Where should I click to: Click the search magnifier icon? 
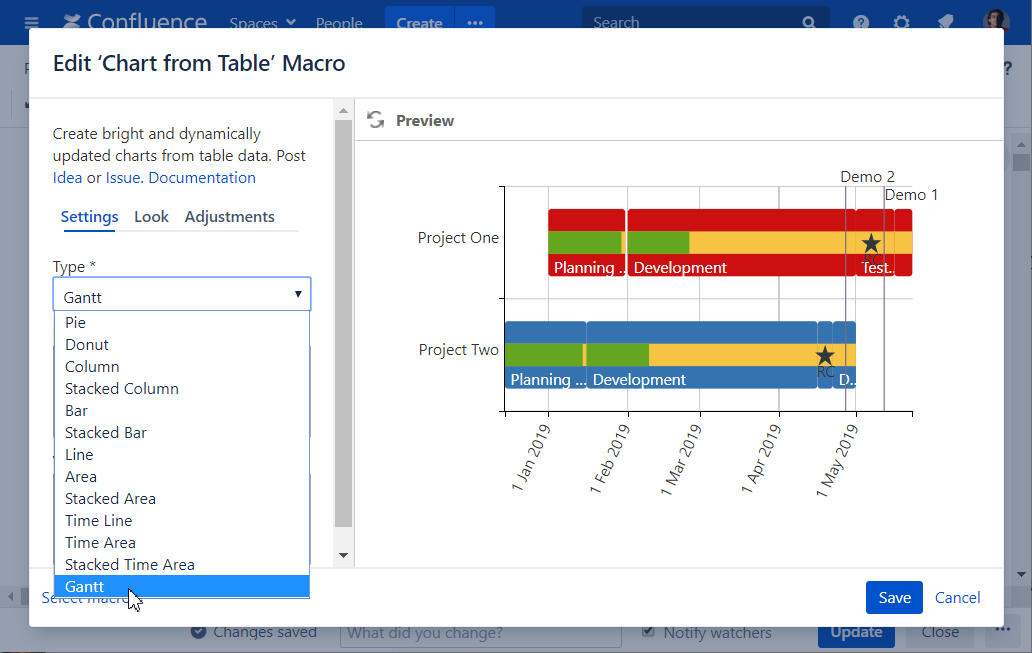[x=808, y=22]
